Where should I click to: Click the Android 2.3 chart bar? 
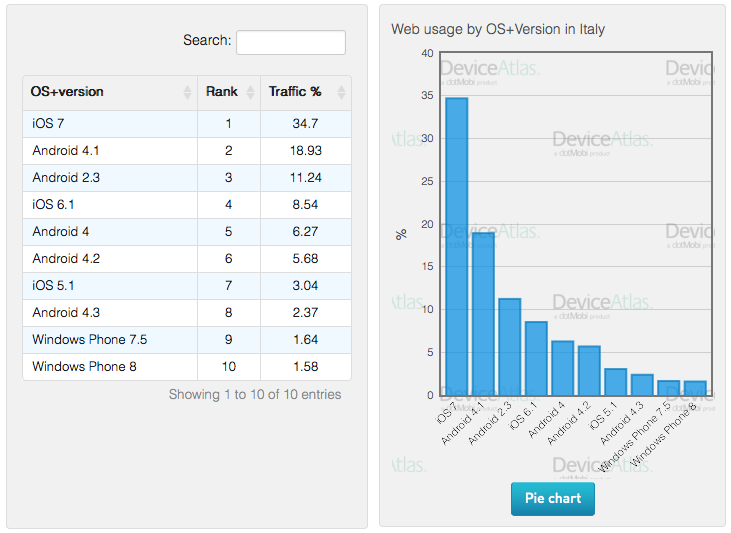point(509,347)
